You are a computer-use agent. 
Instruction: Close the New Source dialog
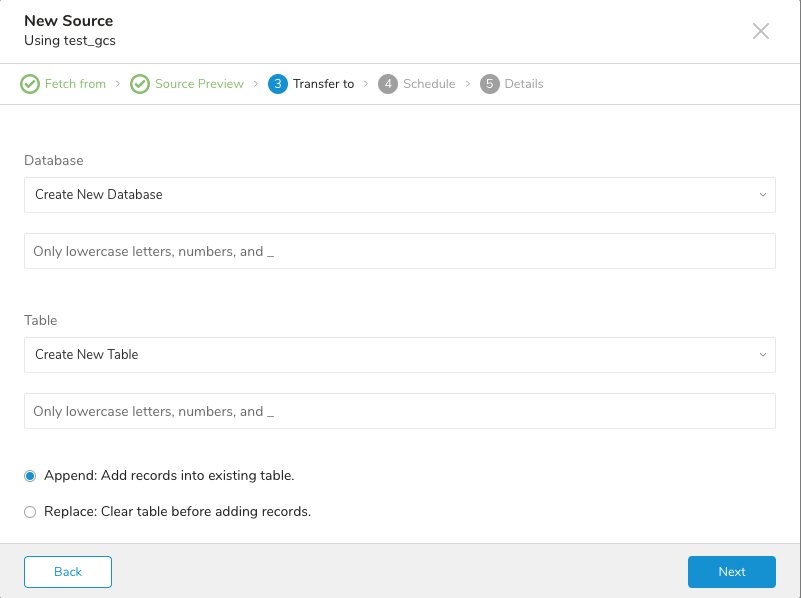[x=761, y=31]
